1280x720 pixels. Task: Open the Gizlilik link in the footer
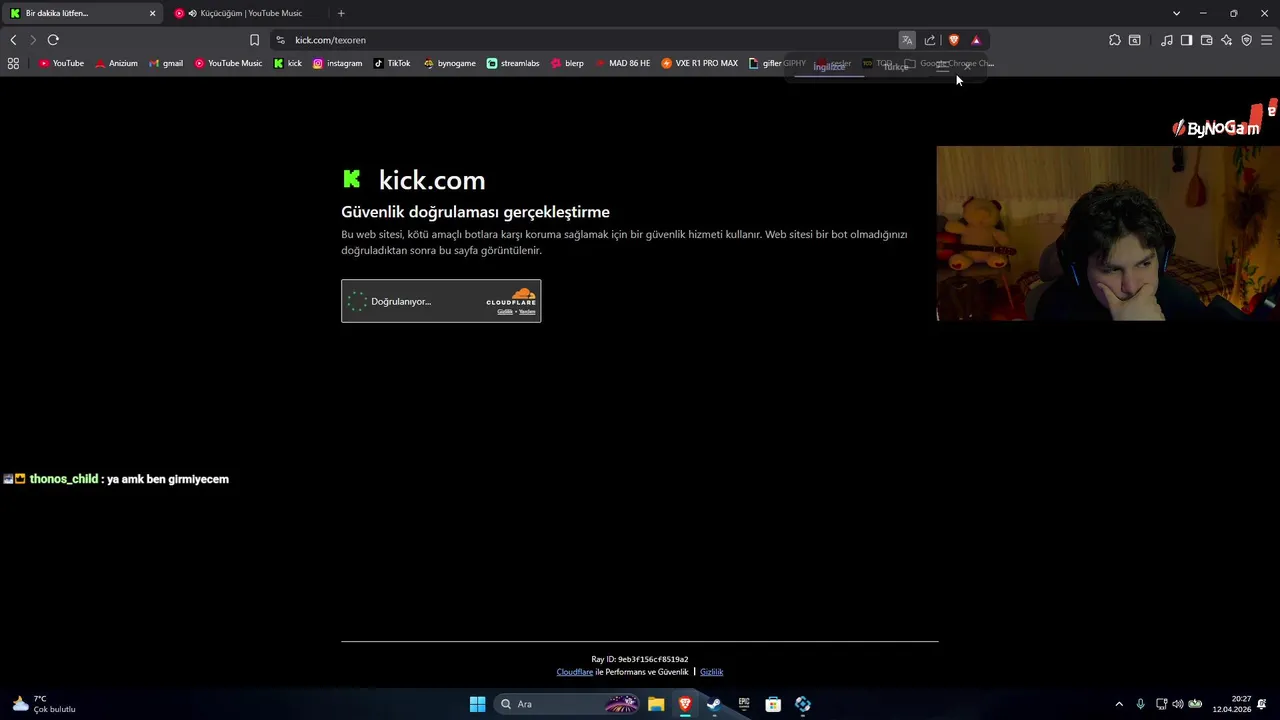(x=711, y=672)
